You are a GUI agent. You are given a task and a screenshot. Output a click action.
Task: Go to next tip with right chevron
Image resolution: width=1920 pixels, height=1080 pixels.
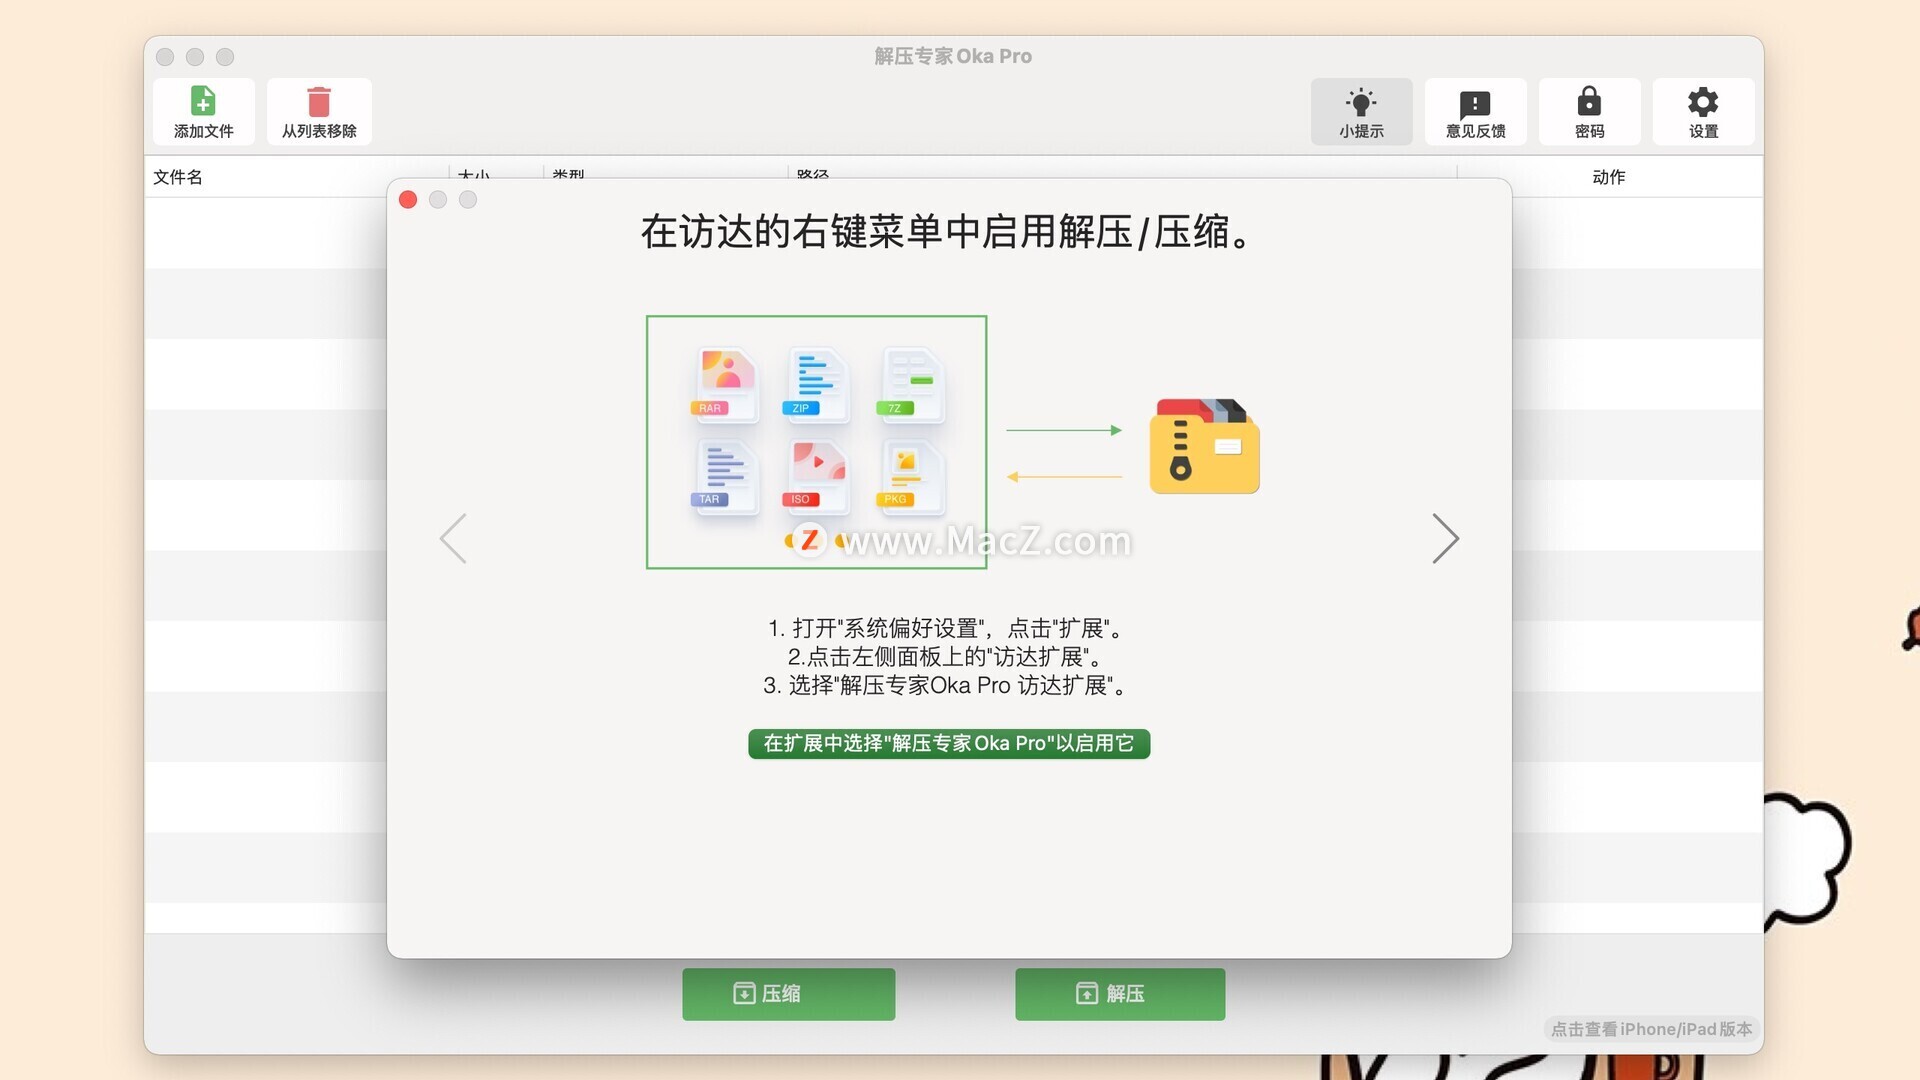click(x=1446, y=539)
